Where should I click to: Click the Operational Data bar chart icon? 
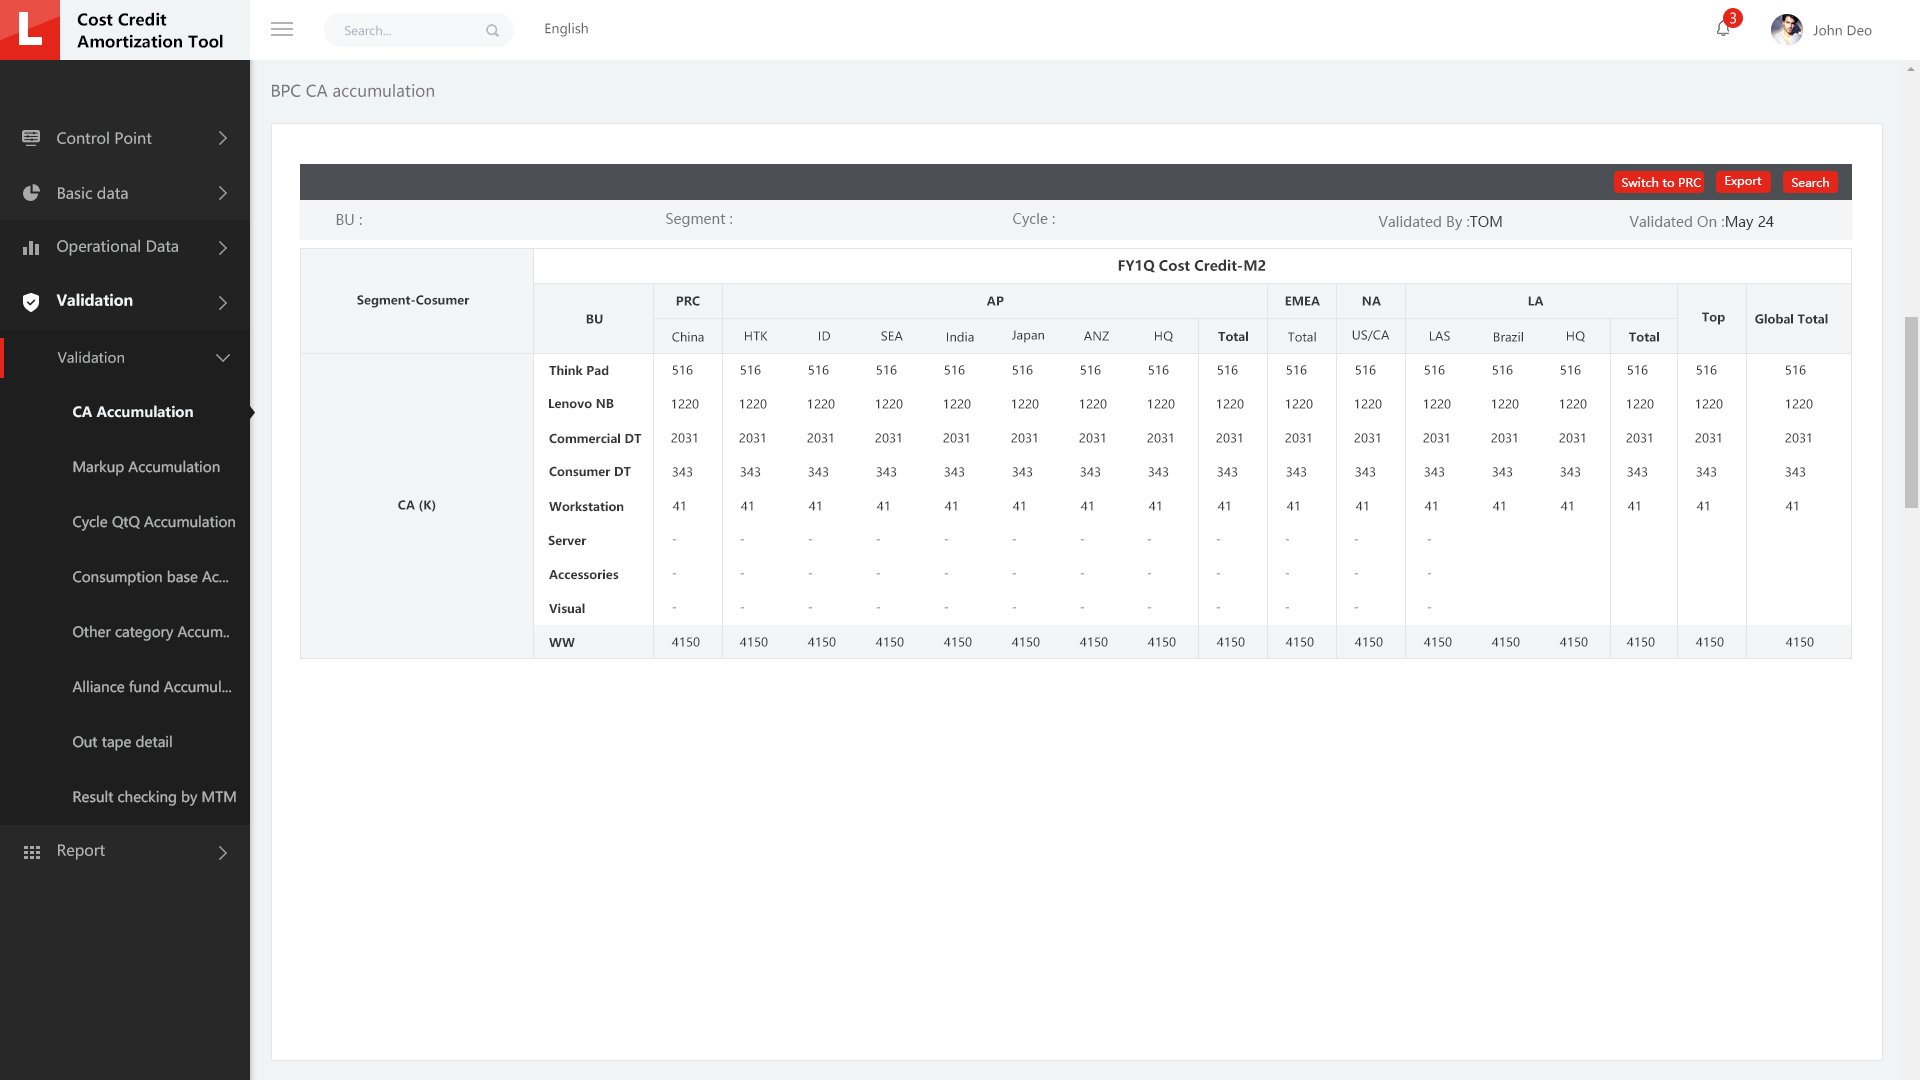31,247
